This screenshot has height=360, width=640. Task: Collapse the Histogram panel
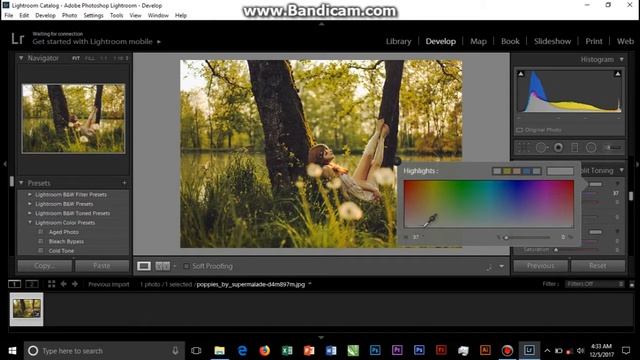tap(622, 60)
